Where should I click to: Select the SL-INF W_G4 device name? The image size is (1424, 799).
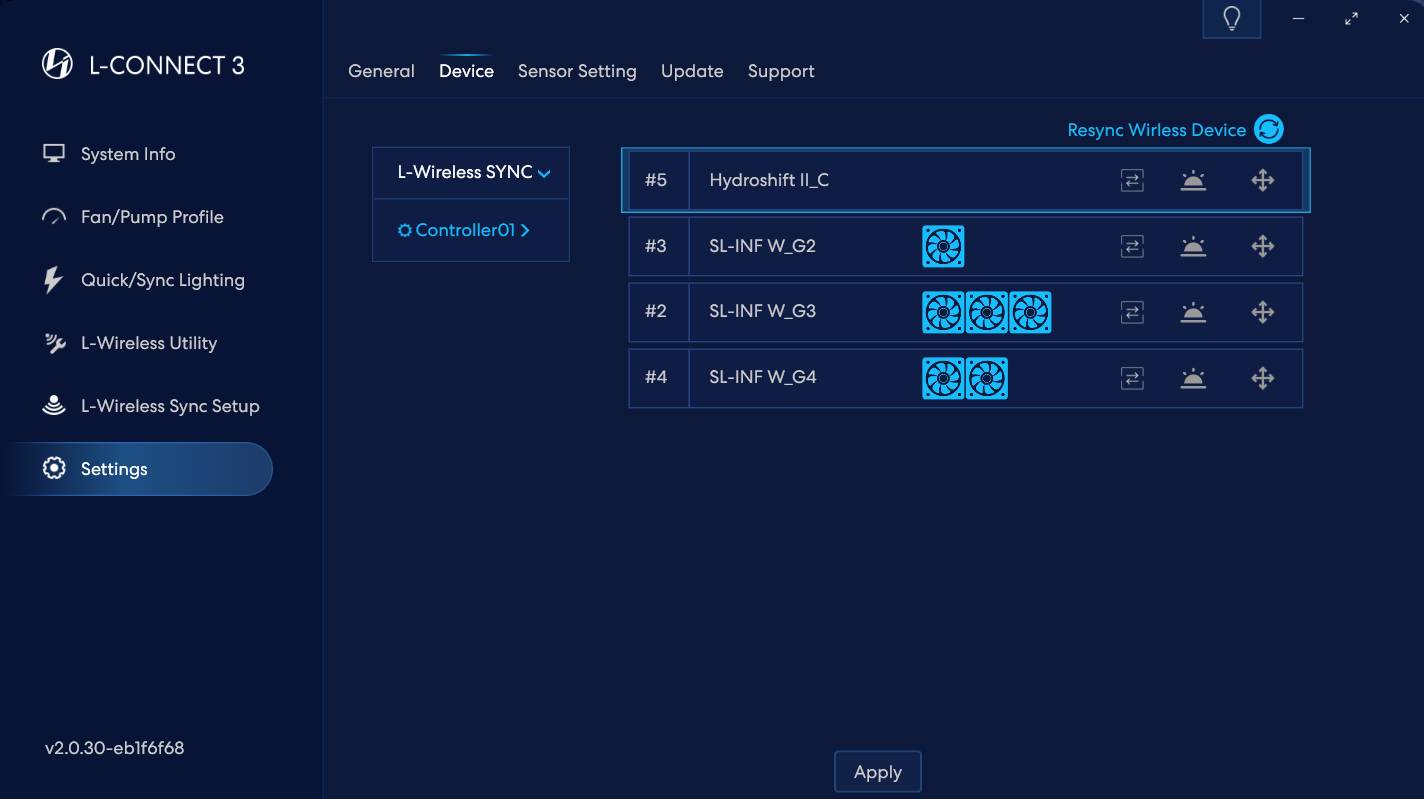pyautogui.click(x=762, y=378)
